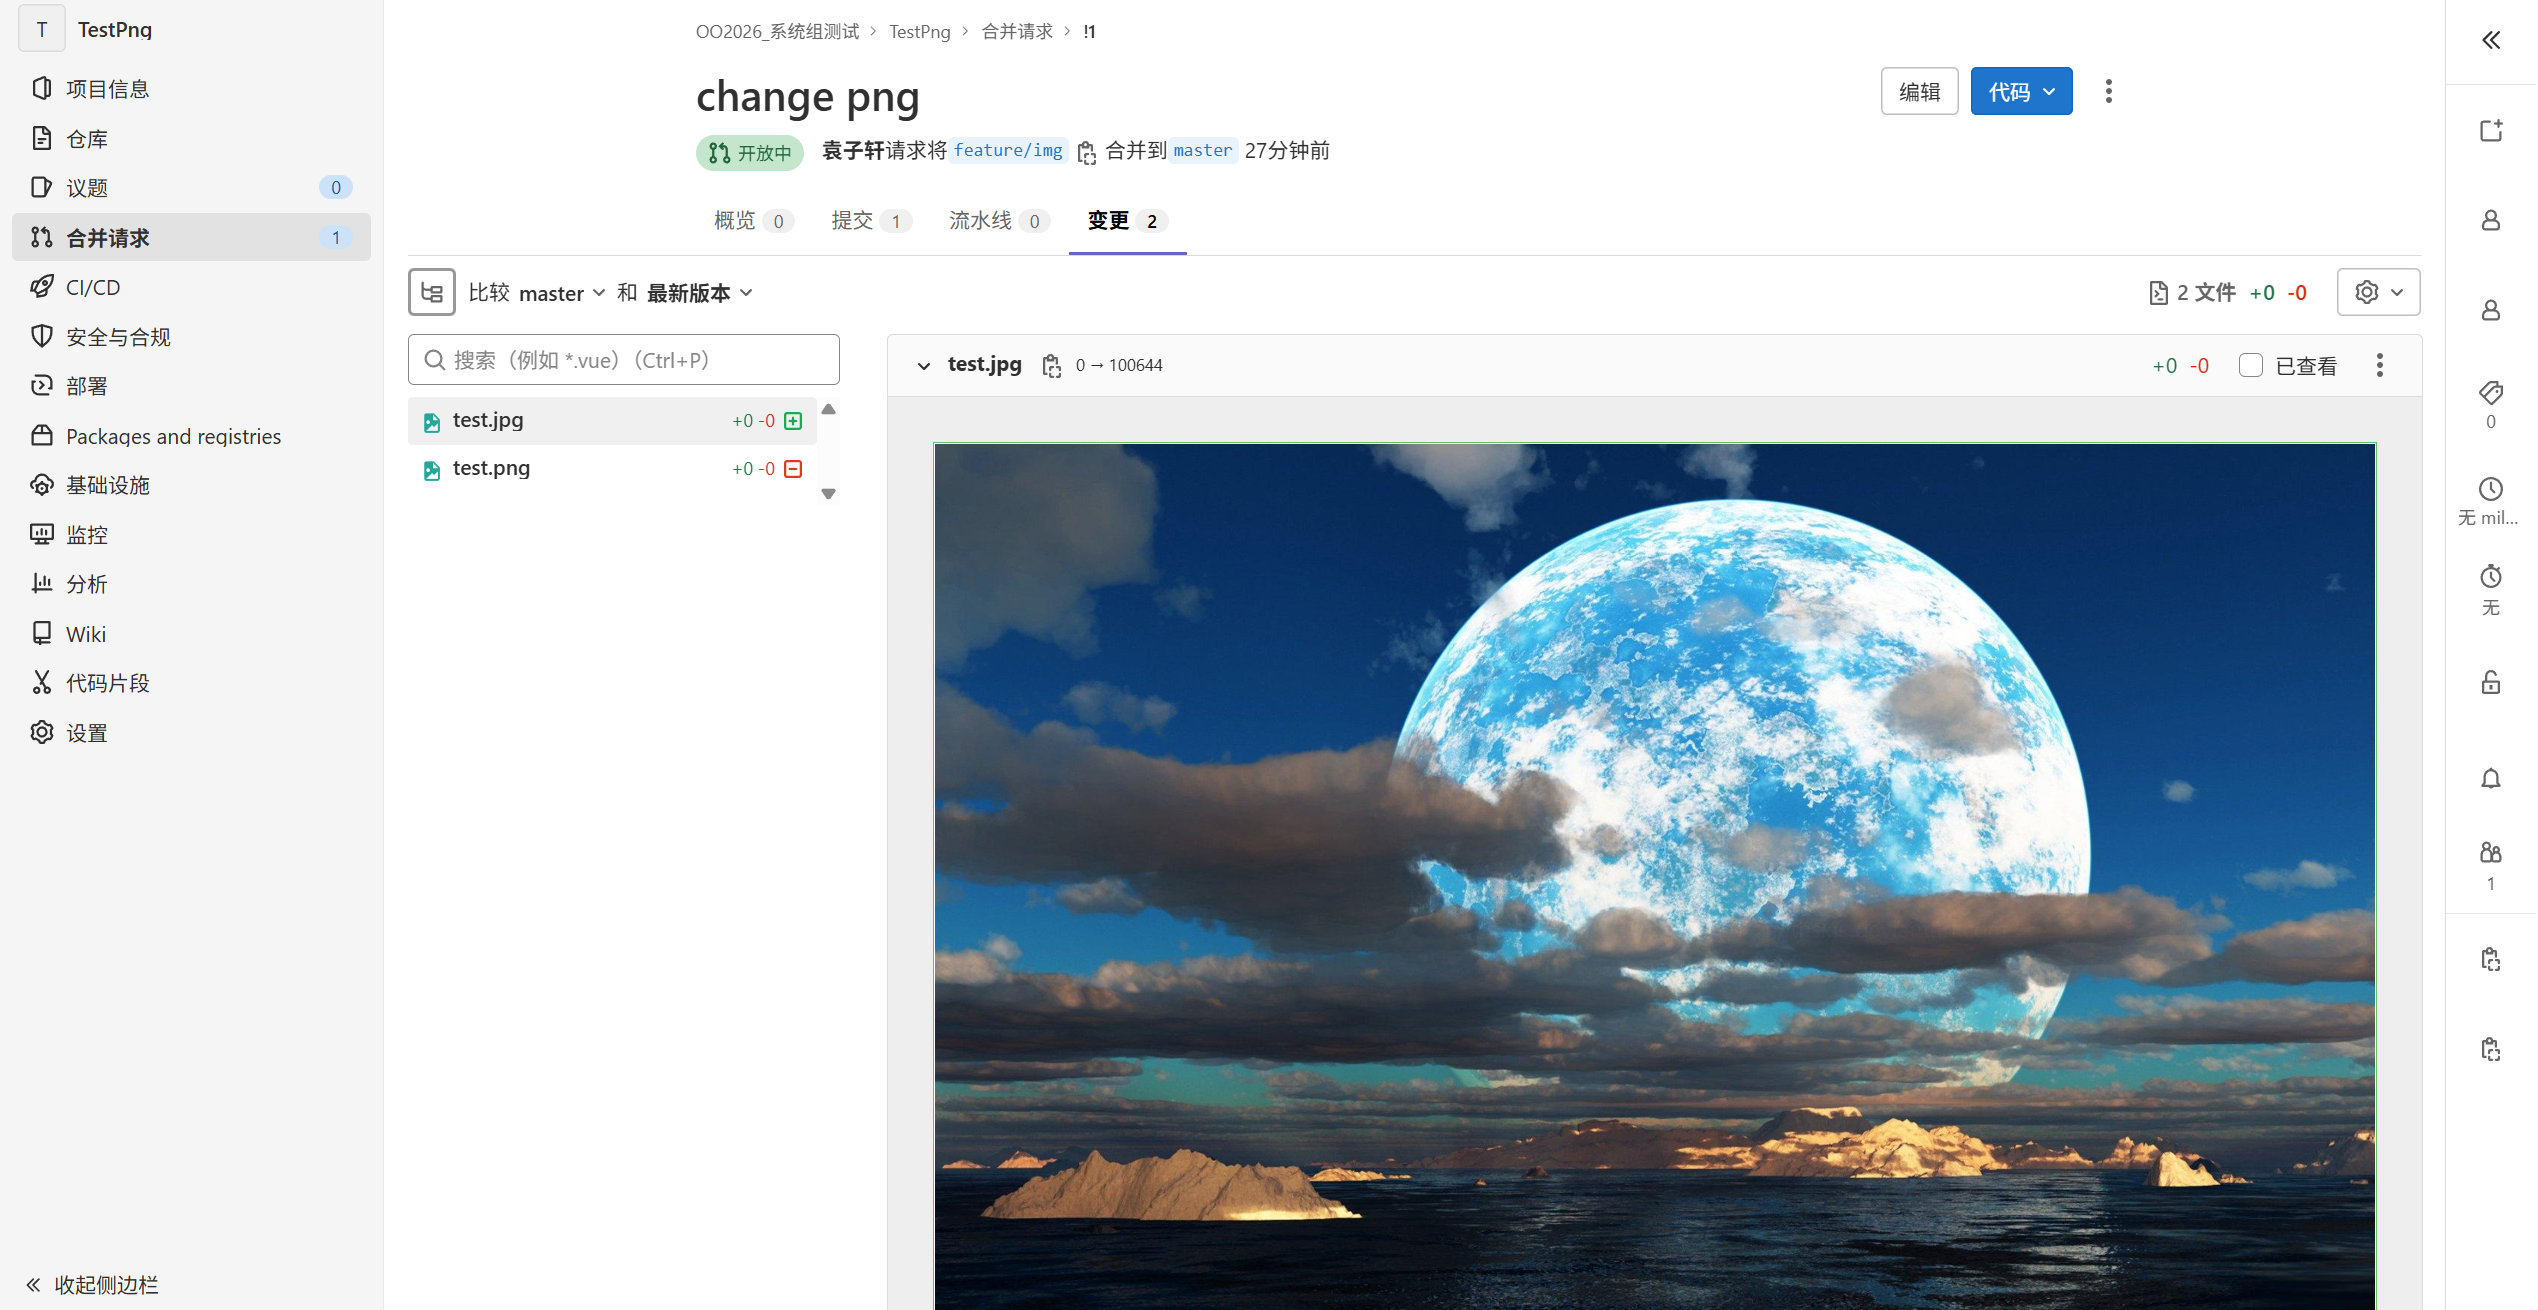2538x1310 pixels.
Task: Switch to the 提交 tab
Action: tap(855, 220)
